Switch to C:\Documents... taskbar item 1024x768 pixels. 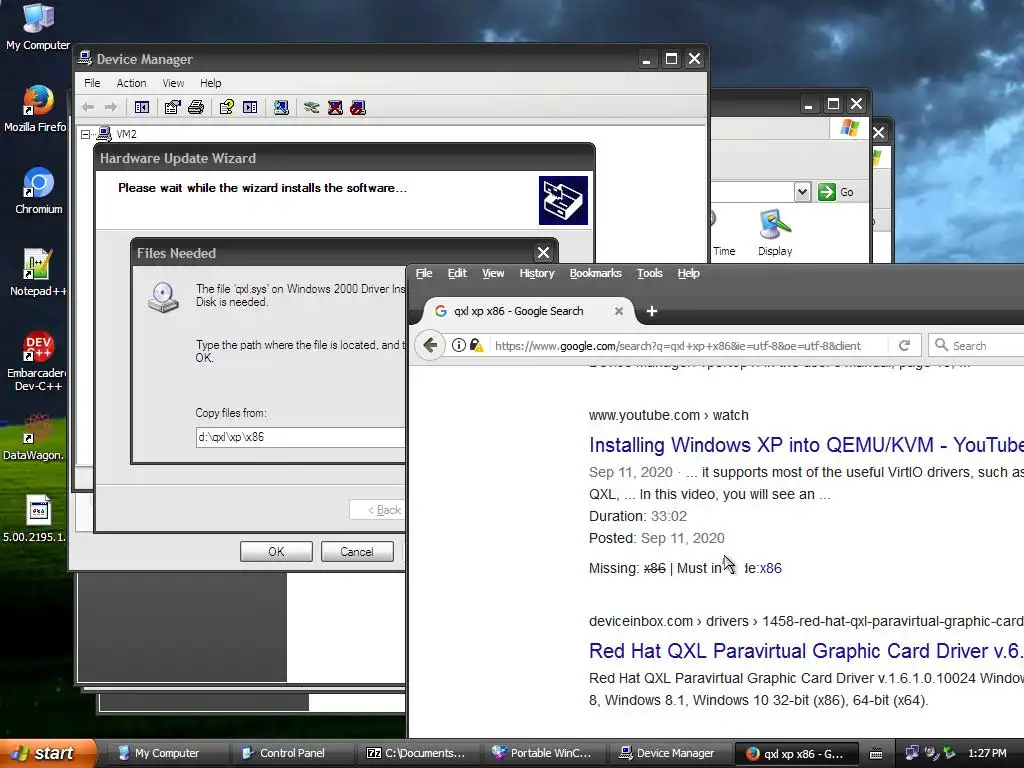418,753
